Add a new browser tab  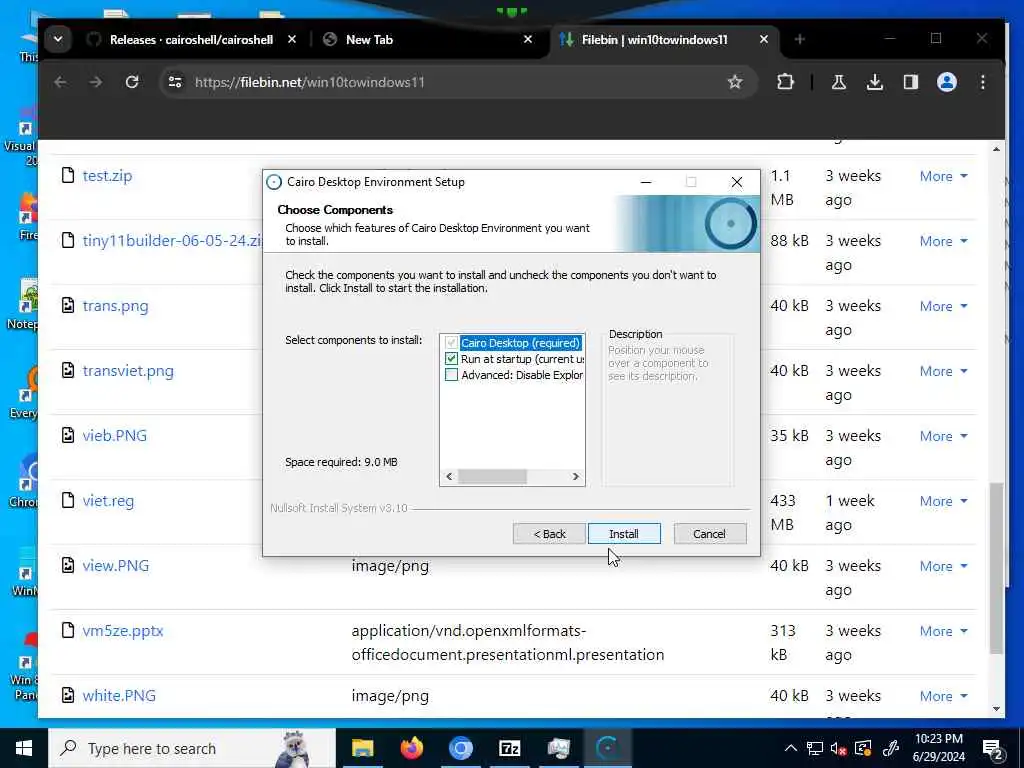click(x=799, y=40)
